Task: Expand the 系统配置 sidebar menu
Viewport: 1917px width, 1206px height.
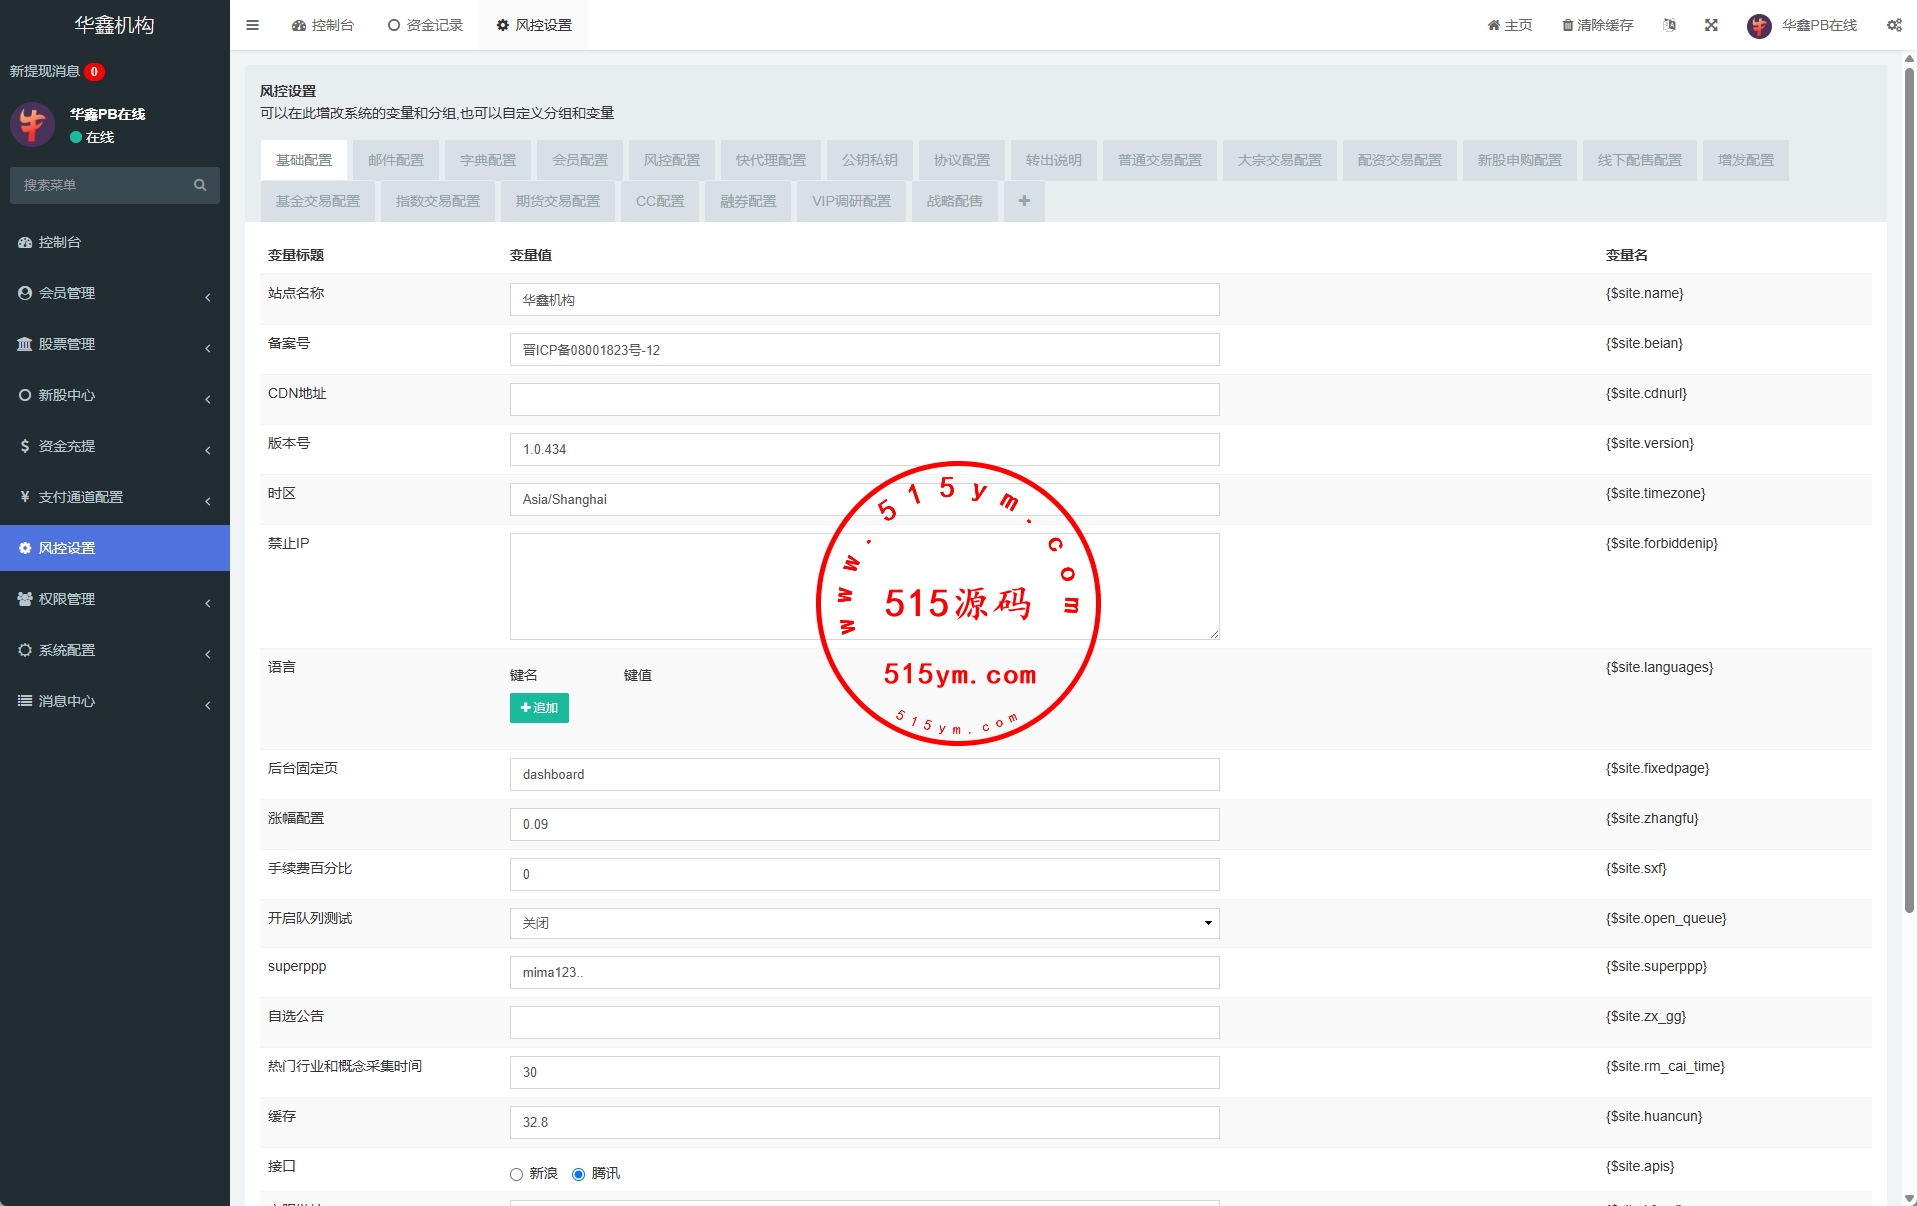Action: coord(115,650)
